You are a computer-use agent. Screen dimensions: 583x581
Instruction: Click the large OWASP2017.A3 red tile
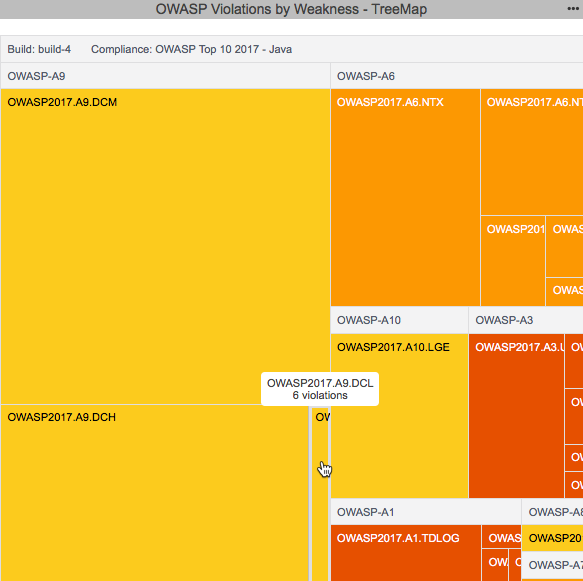516,416
